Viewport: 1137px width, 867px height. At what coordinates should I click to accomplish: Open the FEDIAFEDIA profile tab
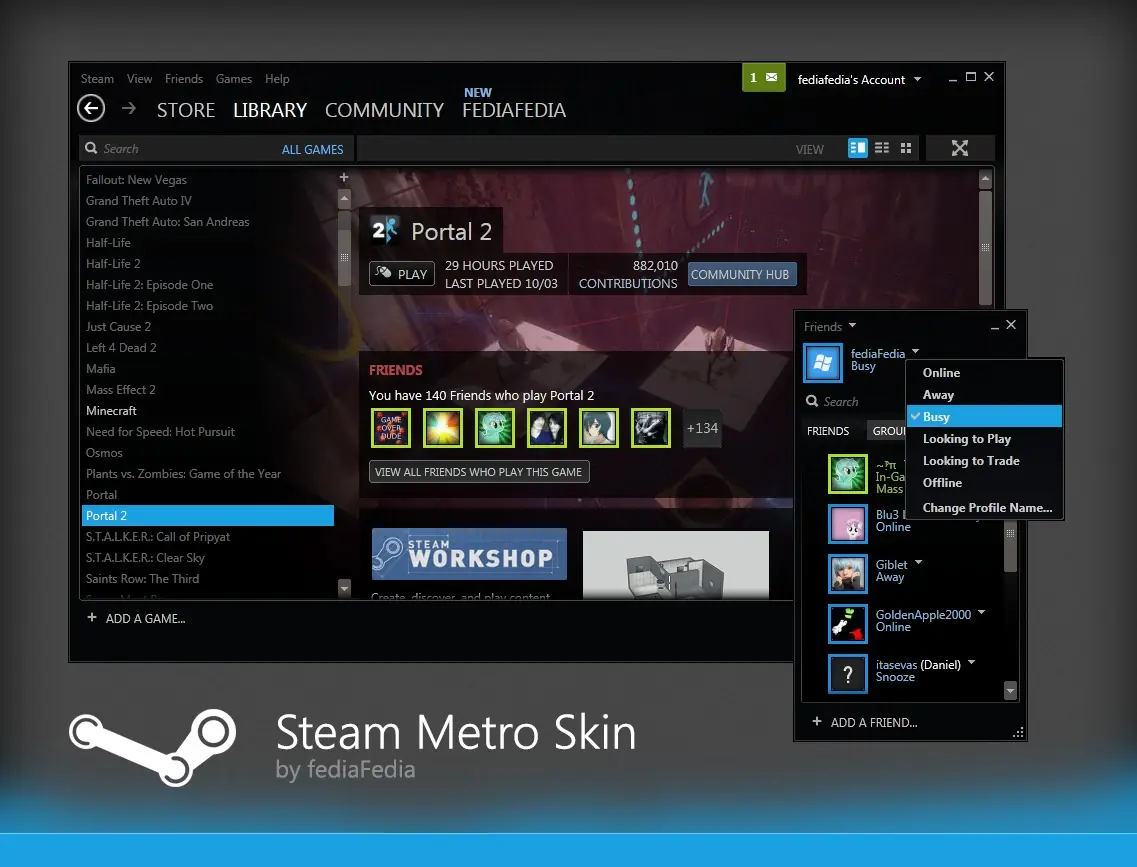514,110
